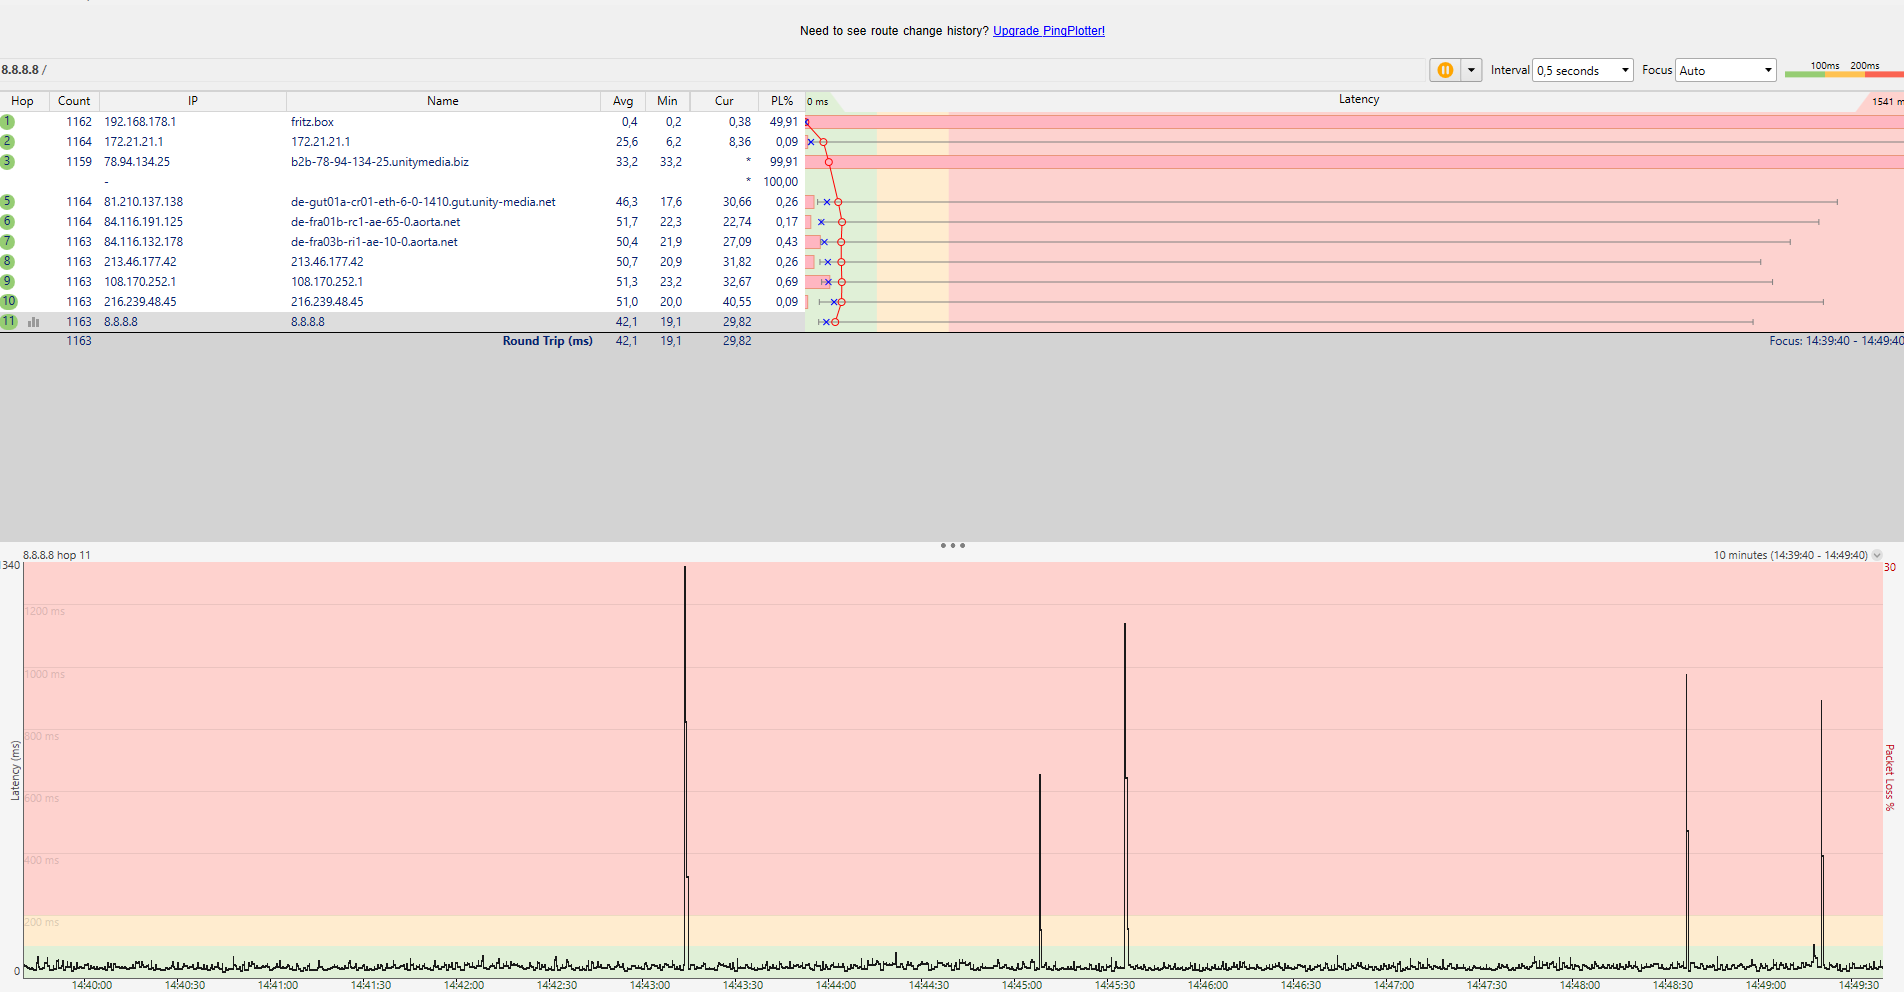This screenshot has width=1904, height=992.
Task: Expand the 10 minutes timeline range chevron
Action: 1877,555
